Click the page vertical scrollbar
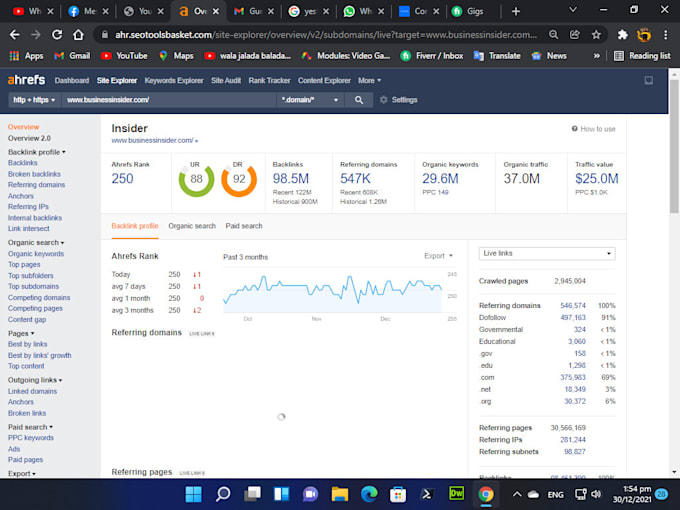Viewport: 680px width, 510px height. (x=674, y=147)
